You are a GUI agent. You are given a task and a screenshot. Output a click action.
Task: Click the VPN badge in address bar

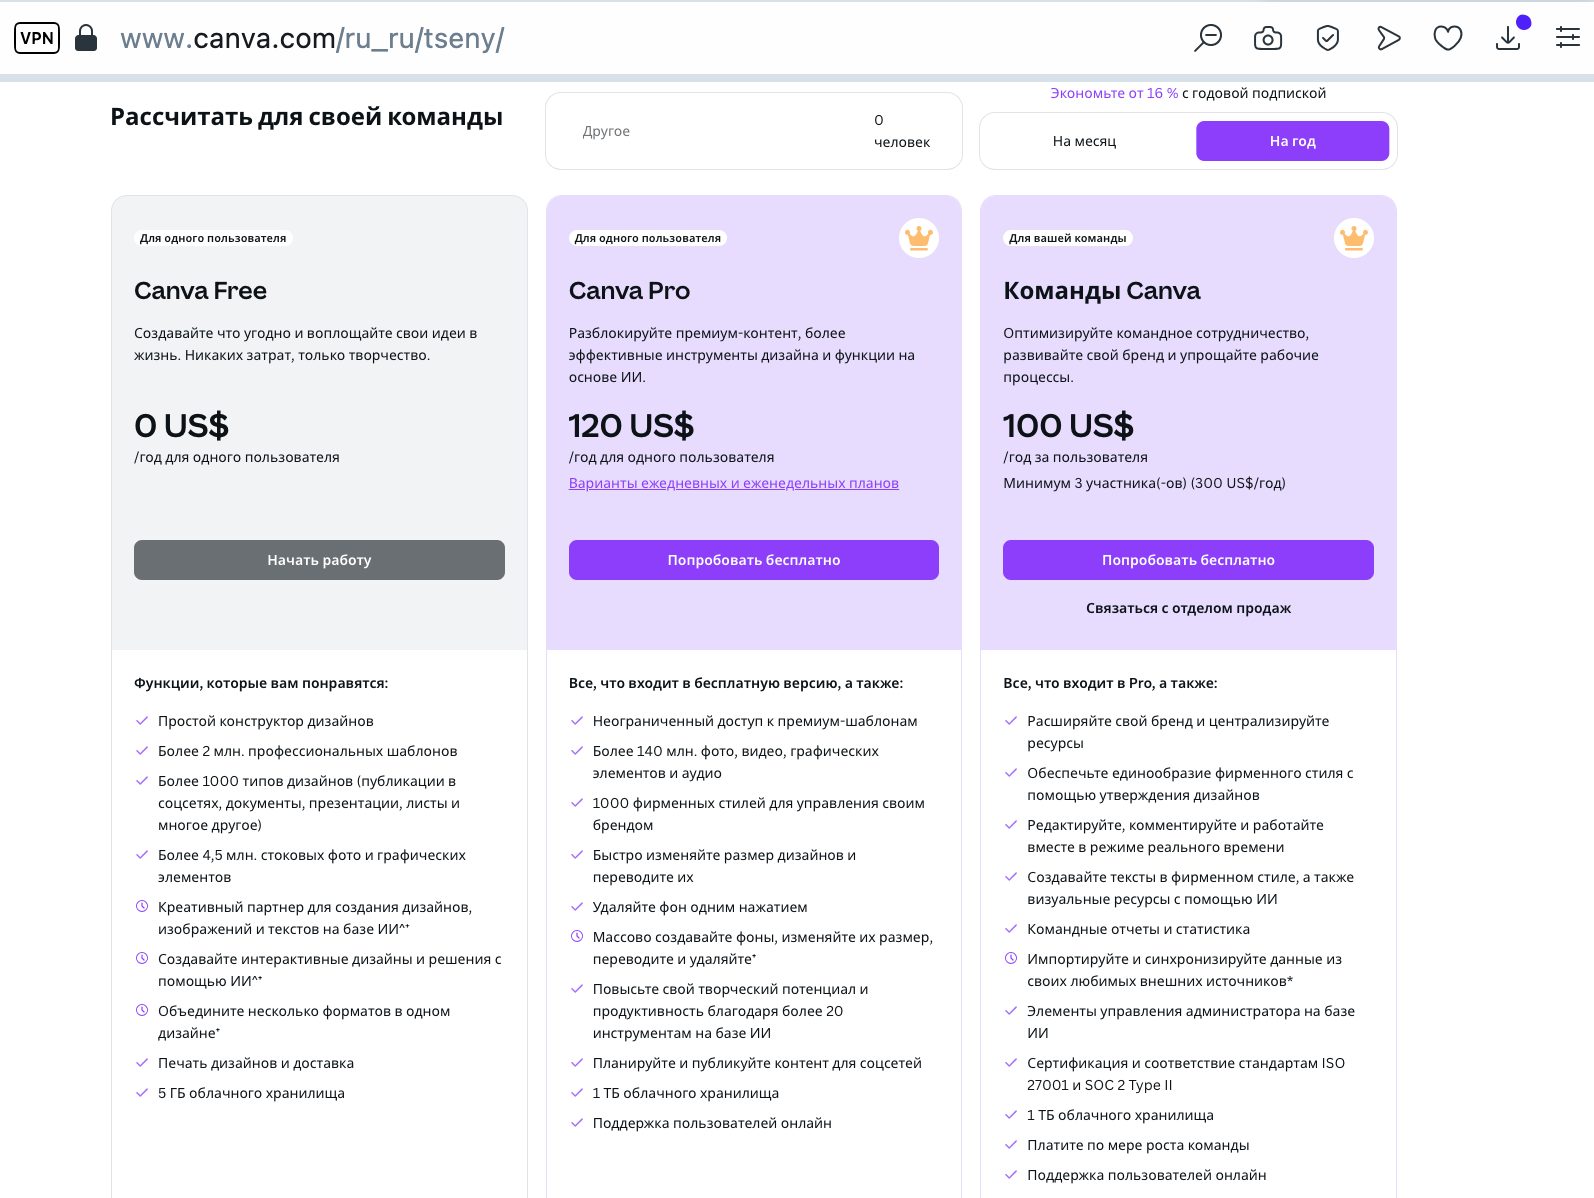click(37, 38)
